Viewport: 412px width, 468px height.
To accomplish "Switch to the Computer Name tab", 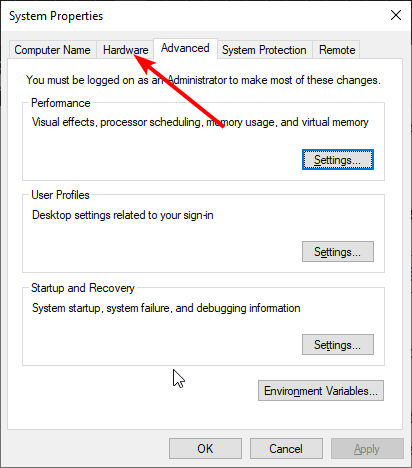I will 52,50.
